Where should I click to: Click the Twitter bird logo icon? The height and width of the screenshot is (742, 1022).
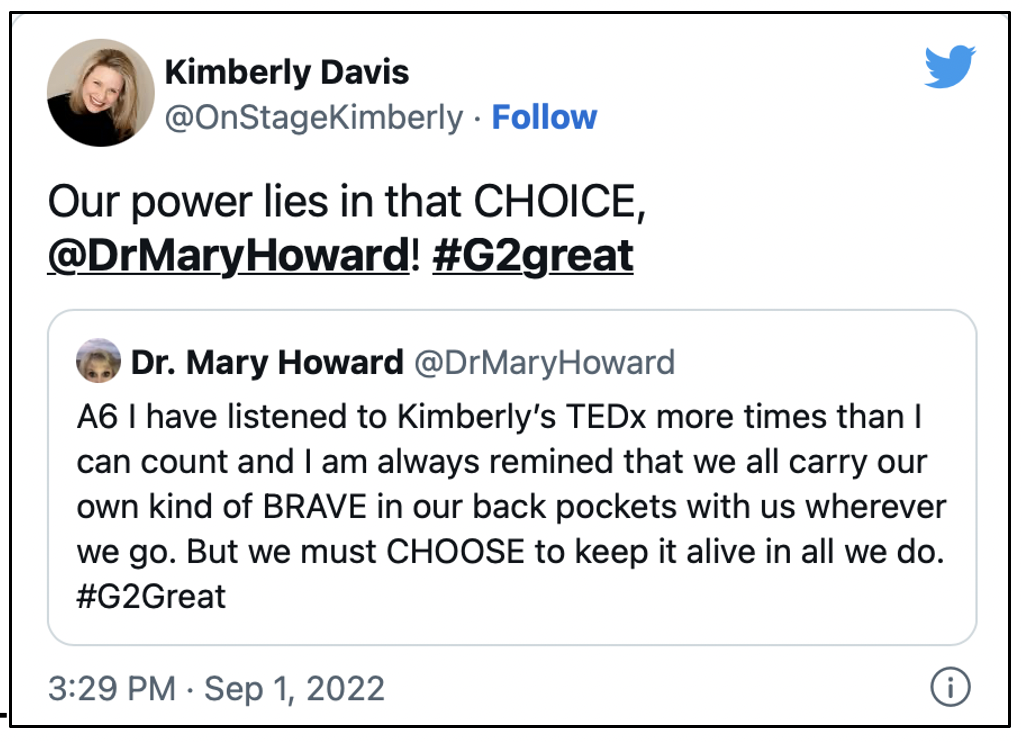tap(950, 67)
